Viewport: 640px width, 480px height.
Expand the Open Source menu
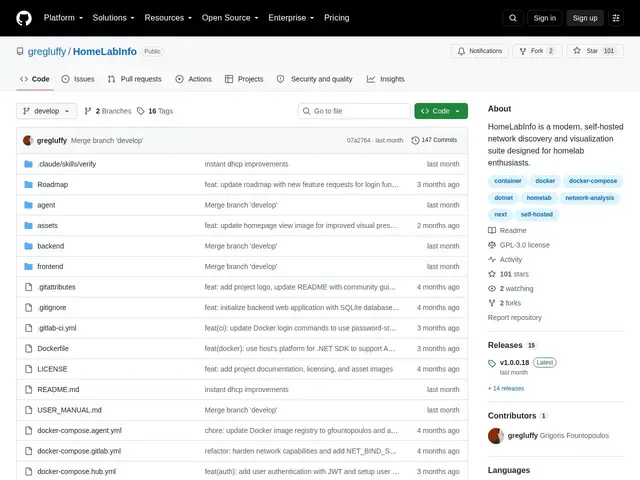pos(230,18)
